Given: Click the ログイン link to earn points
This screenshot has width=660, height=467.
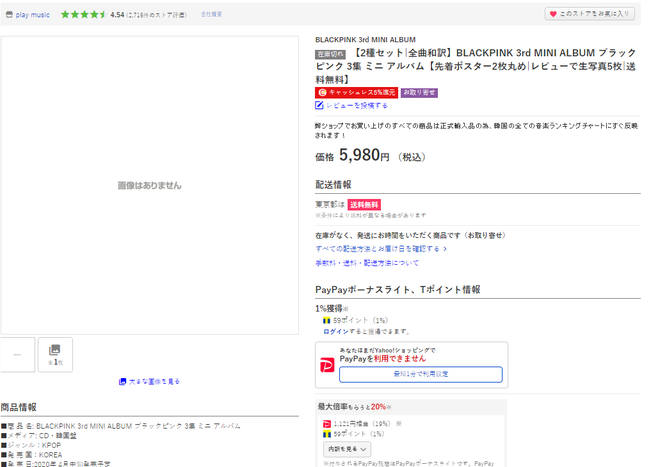Looking at the screenshot, I should click(x=336, y=331).
